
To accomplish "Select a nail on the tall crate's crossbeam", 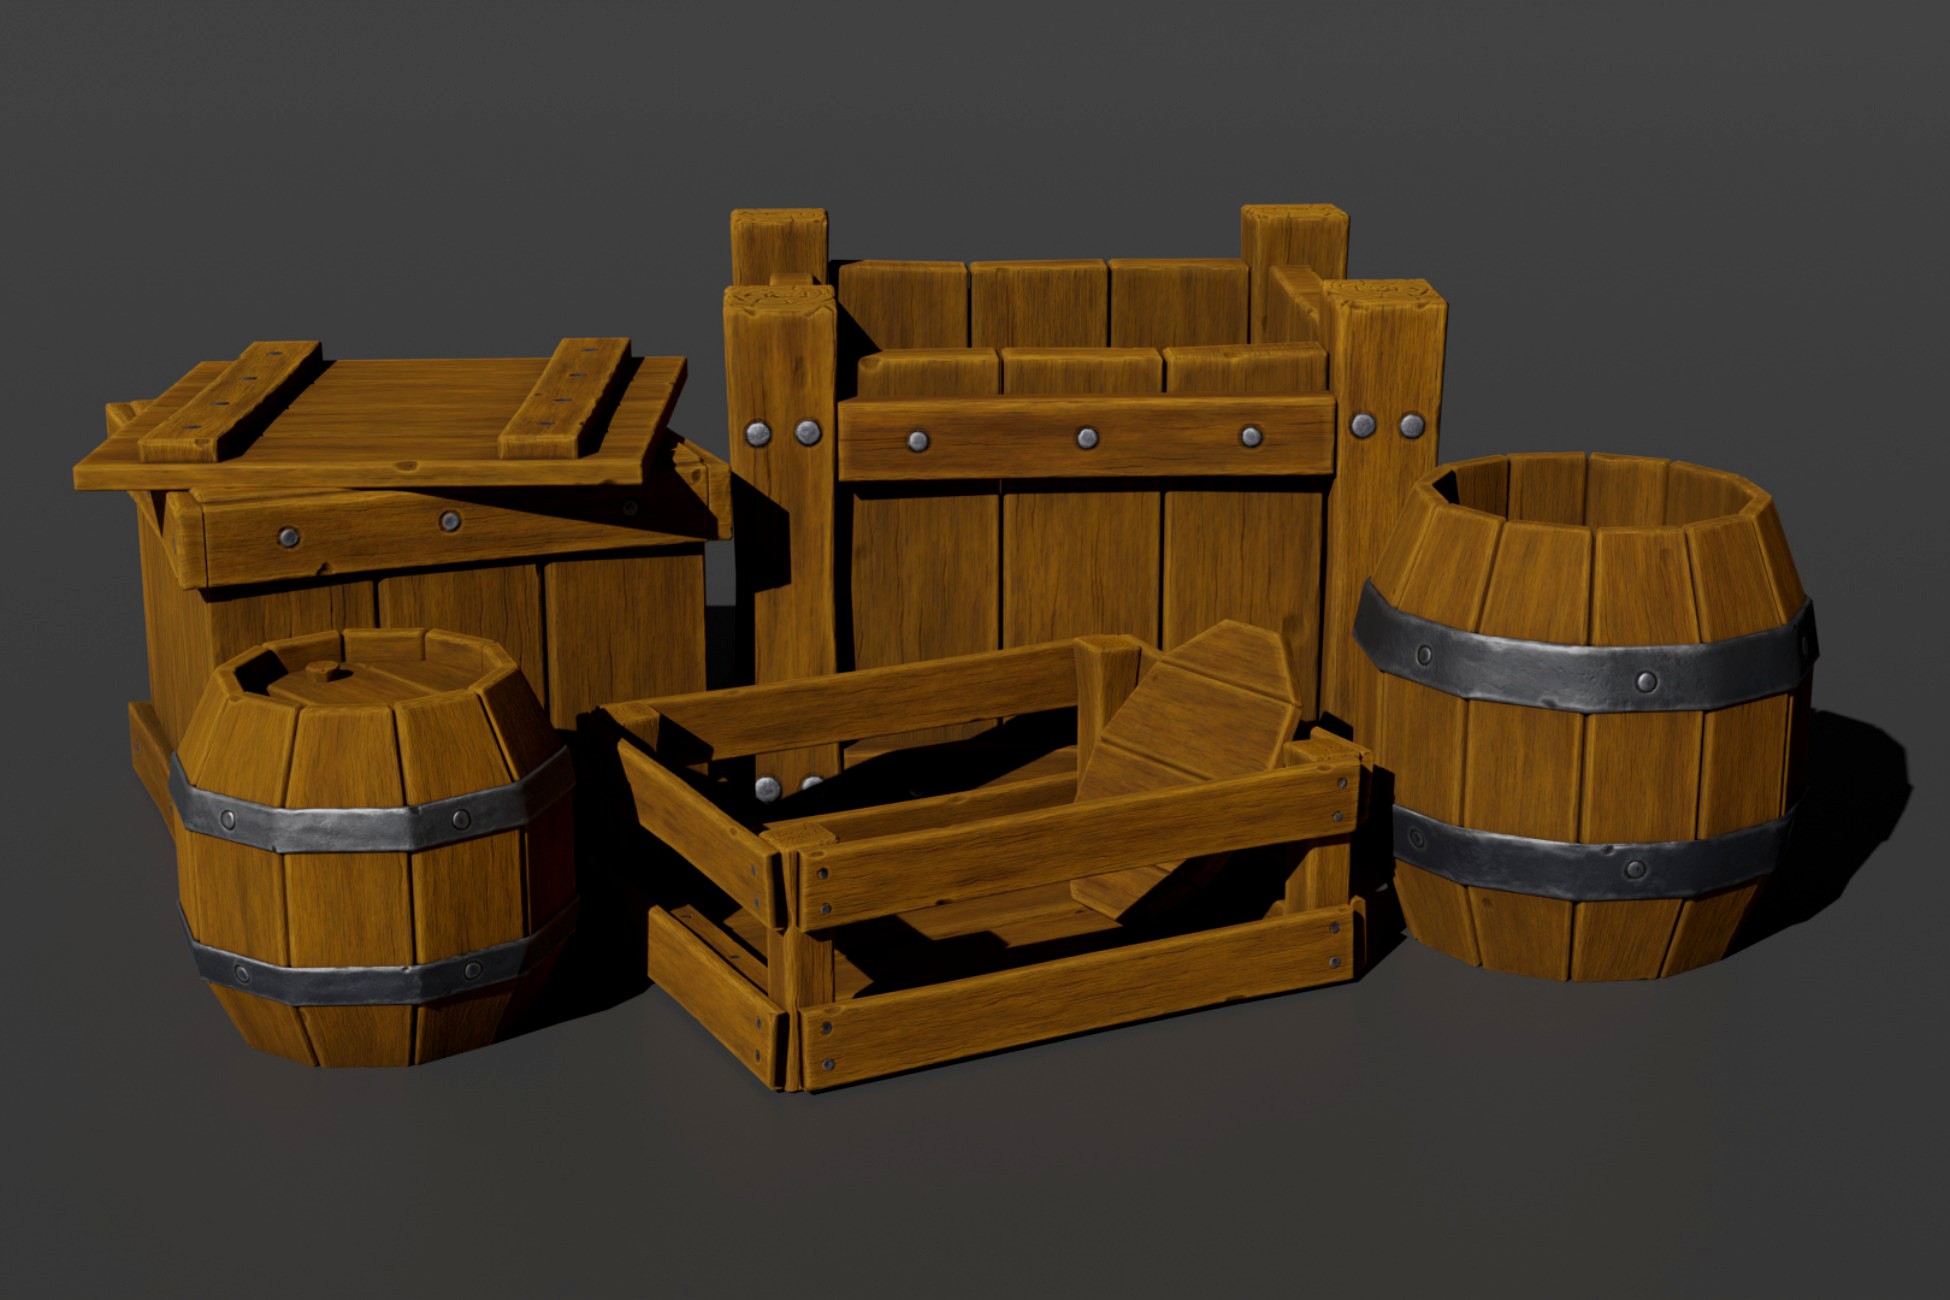I will (x=1085, y=435).
